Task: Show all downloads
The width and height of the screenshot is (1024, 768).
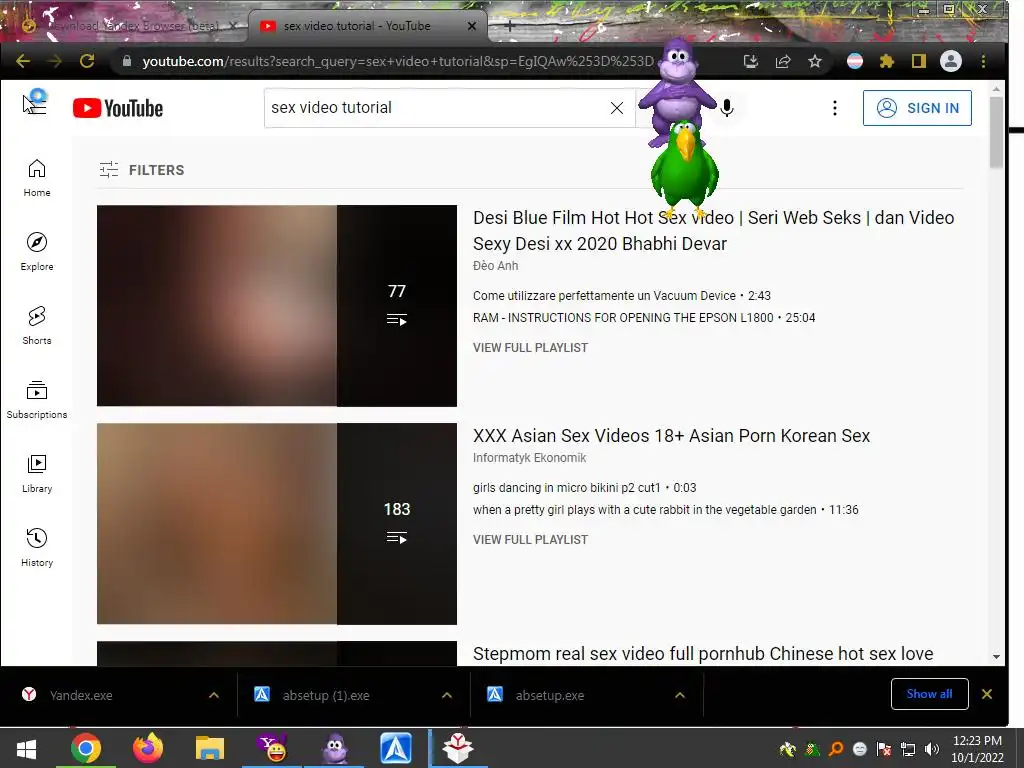Action: 929,694
